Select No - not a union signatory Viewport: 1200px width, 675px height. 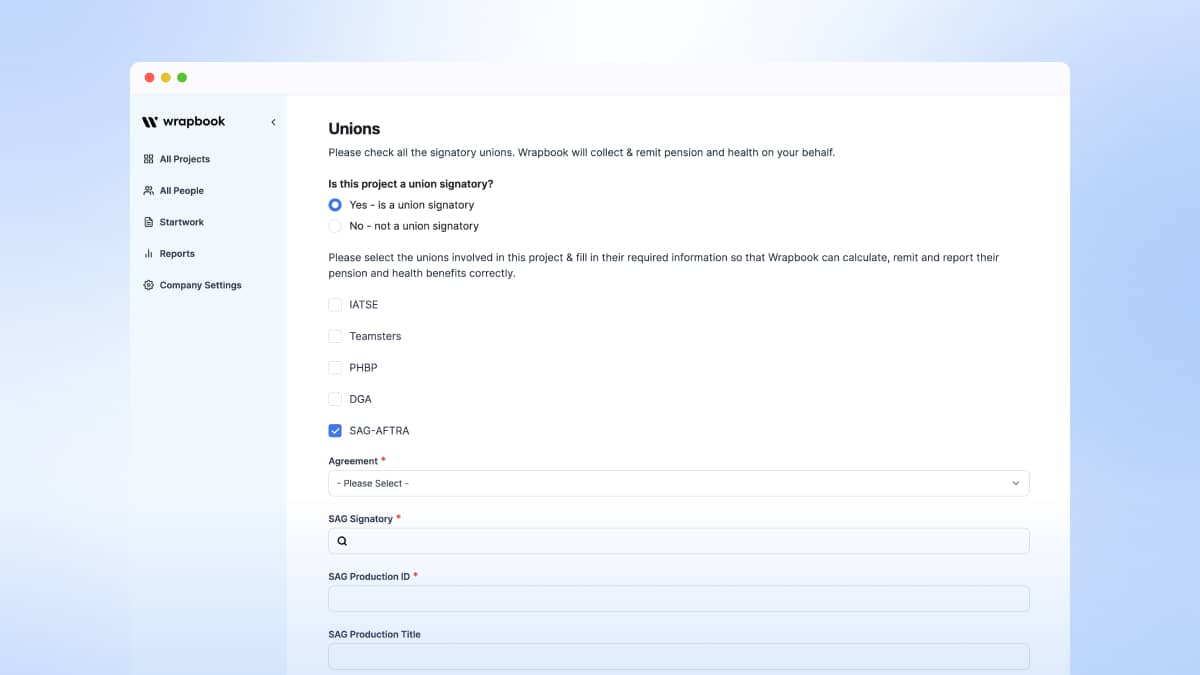(x=335, y=226)
